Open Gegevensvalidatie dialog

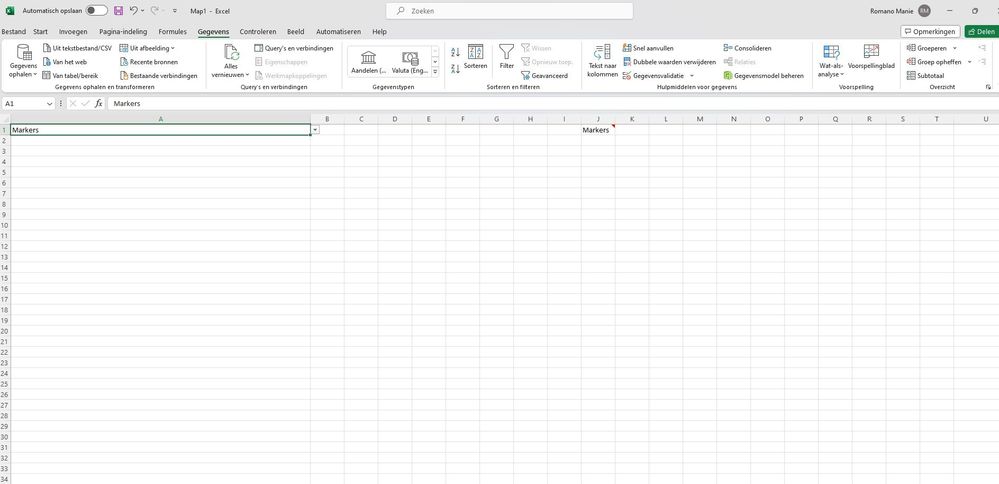pos(654,76)
